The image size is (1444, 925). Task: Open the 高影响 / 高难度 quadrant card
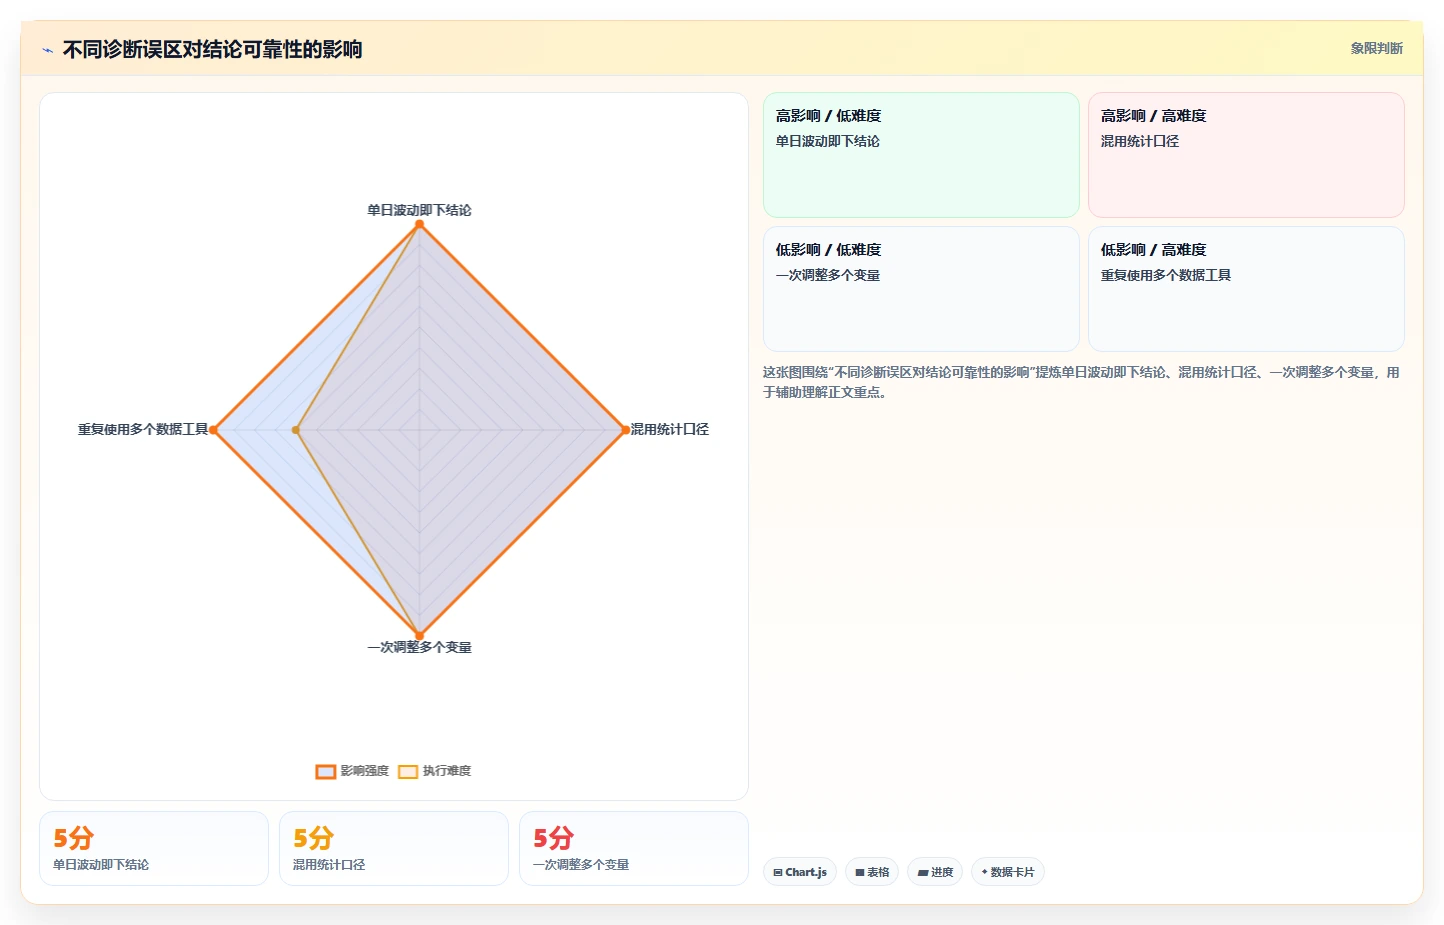tap(1246, 155)
